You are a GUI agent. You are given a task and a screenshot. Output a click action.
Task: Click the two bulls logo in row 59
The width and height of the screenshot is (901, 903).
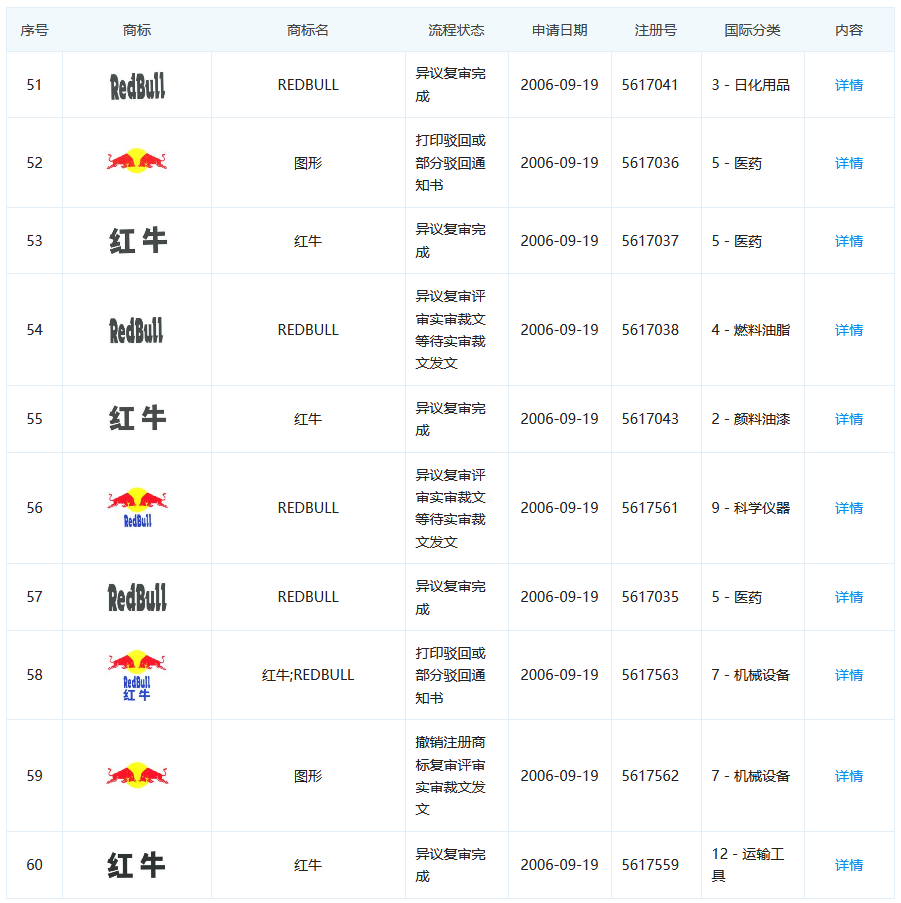137,775
